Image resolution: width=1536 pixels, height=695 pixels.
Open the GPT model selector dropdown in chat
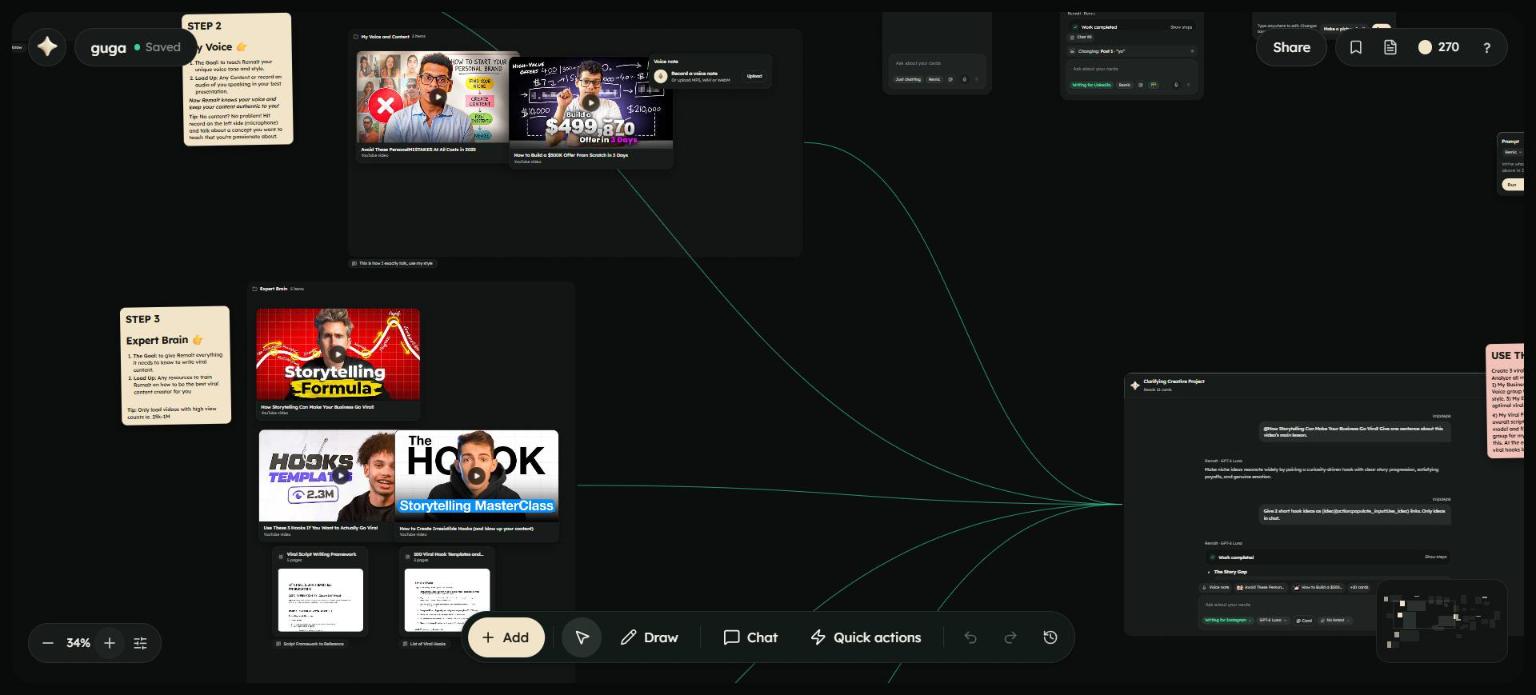1273,620
